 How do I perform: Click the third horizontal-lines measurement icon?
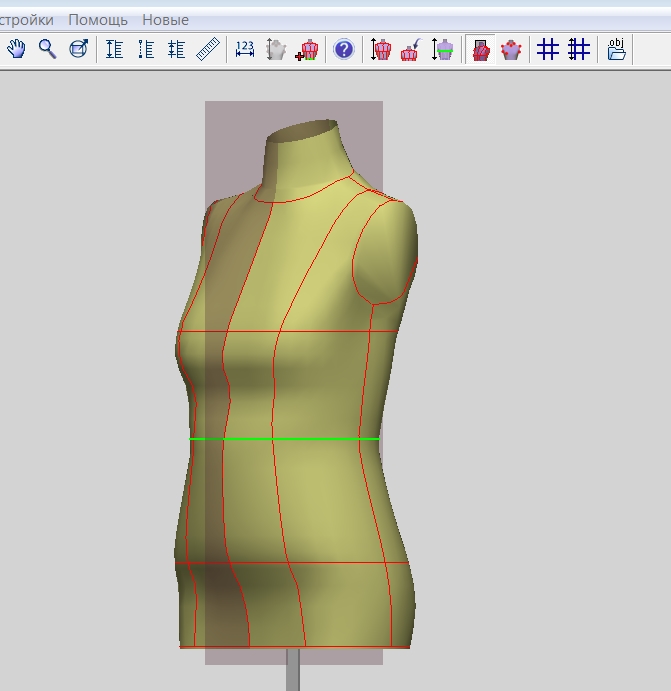tap(177, 49)
